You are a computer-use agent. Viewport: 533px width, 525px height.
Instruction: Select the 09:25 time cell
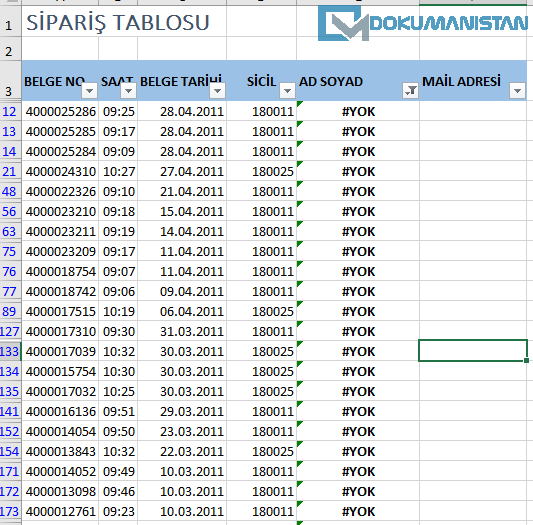[x=118, y=112]
